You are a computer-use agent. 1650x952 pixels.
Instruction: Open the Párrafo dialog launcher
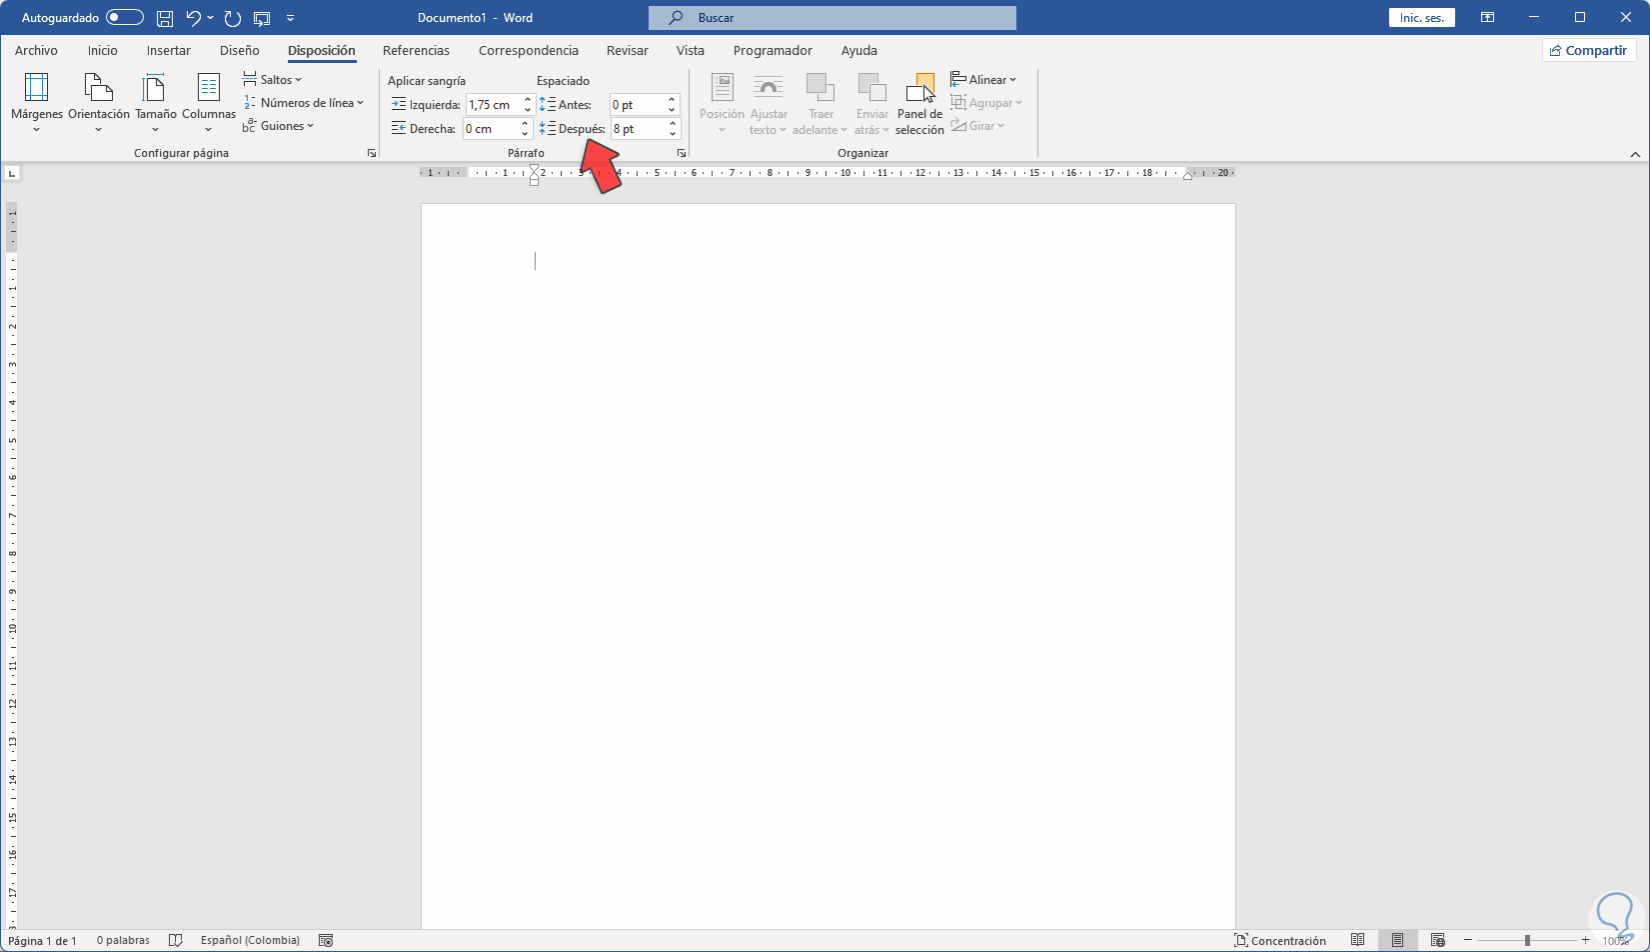[x=681, y=153]
